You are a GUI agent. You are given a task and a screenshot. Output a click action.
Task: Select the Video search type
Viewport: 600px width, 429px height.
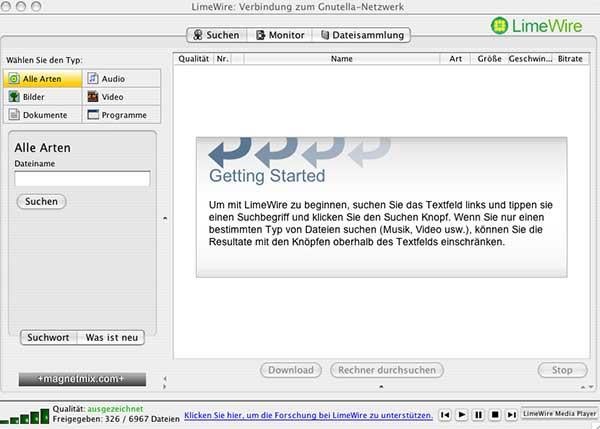[121, 97]
